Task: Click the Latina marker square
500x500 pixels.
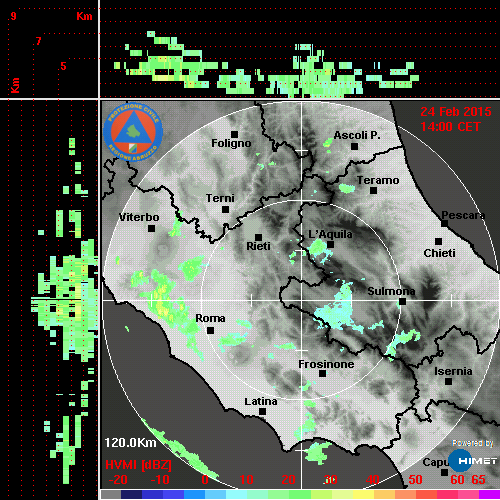Action: click(x=263, y=412)
